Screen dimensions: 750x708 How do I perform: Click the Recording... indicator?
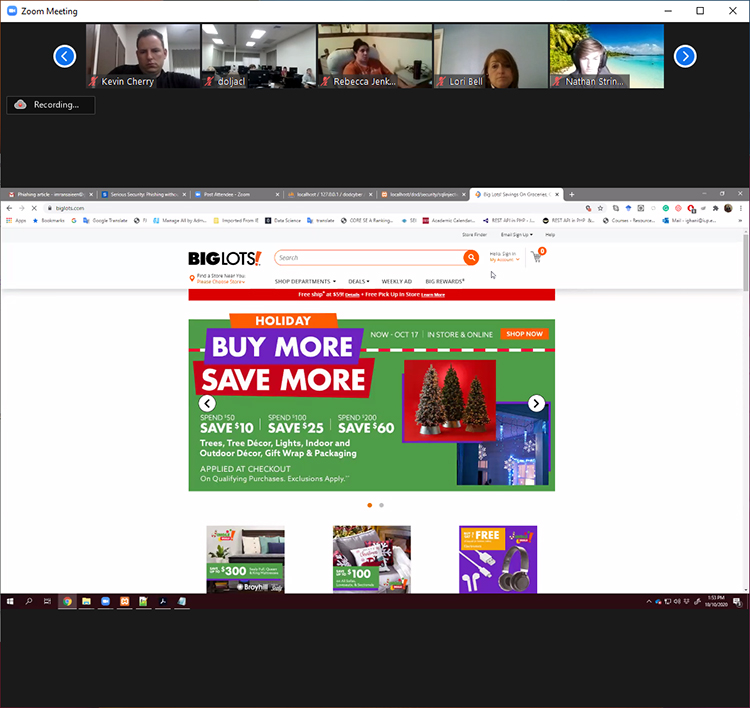click(x=51, y=105)
